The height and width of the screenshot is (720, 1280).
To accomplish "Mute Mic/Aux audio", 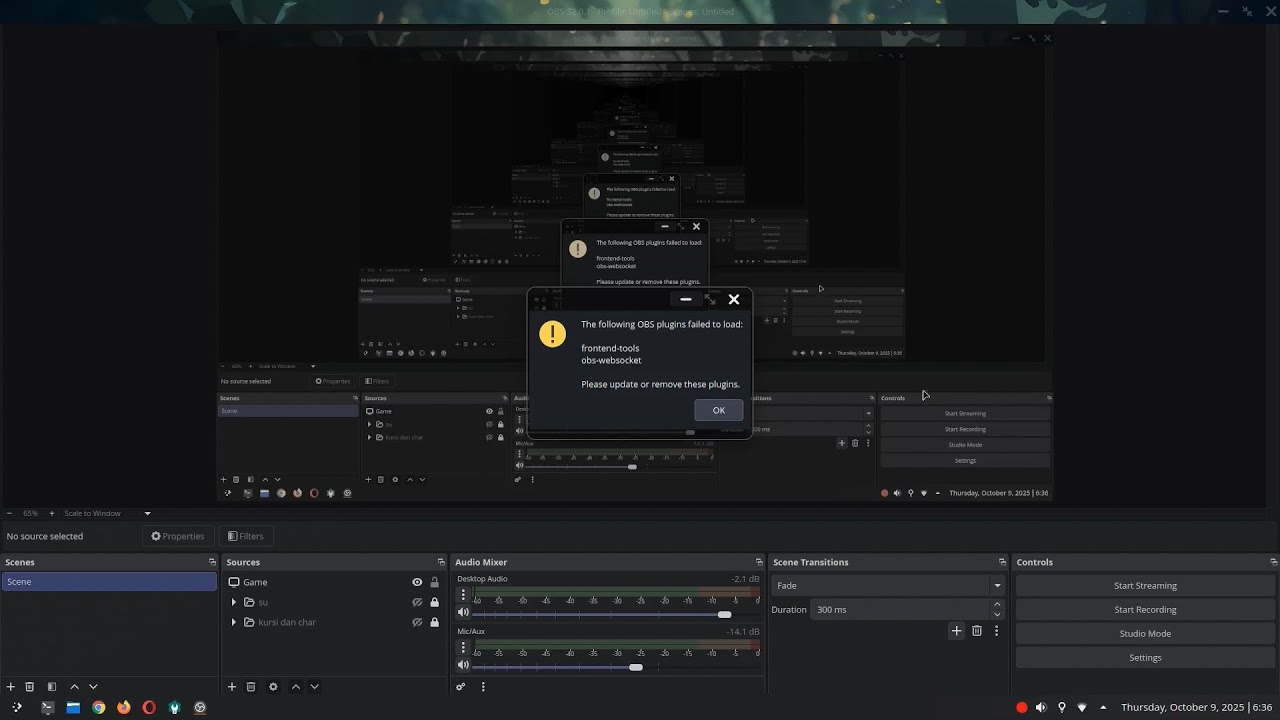I will click(x=463, y=665).
